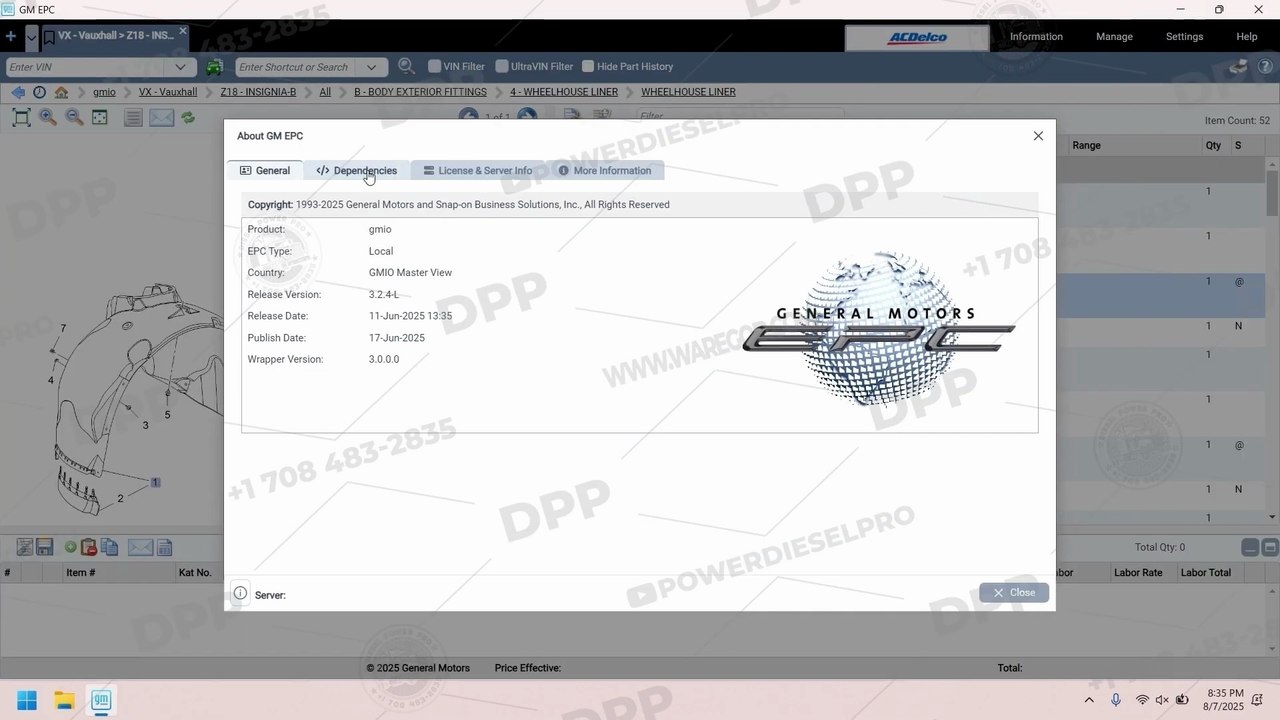Click the illustration selection-area icon
The height and width of the screenshot is (720, 1280).
click(x=100, y=118)
